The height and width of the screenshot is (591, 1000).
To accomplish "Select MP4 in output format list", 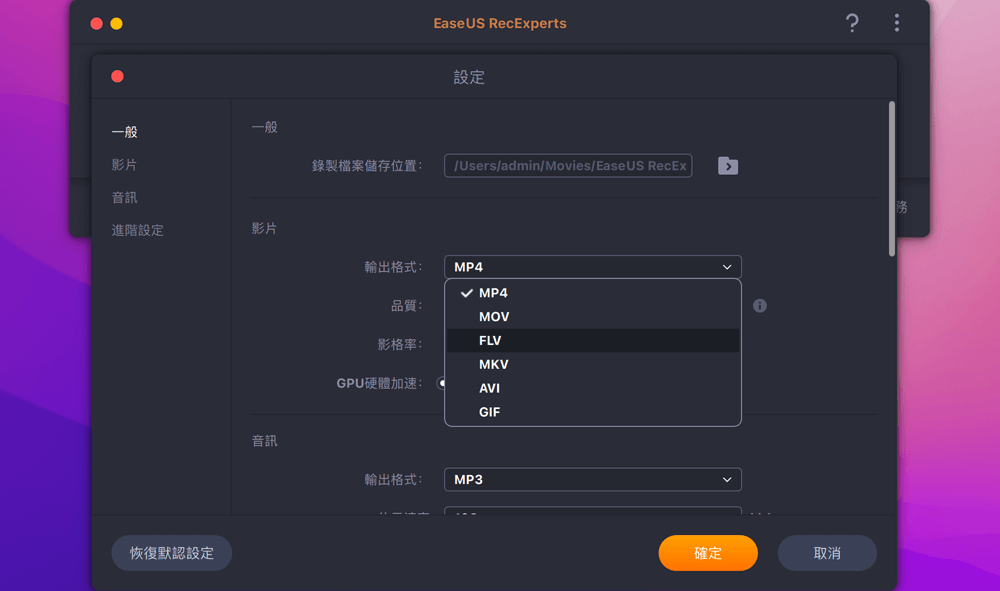I will coord(592,293).
